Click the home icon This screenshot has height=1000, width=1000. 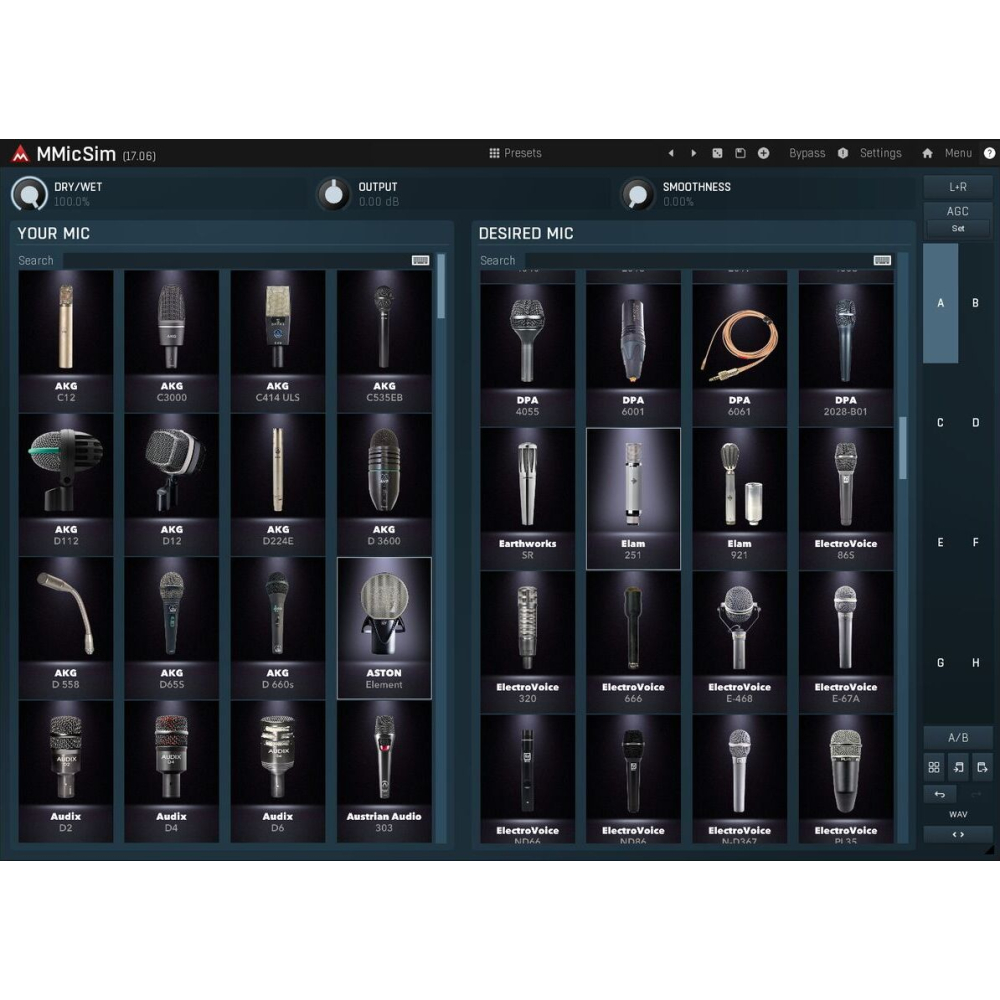click(927, 153)
